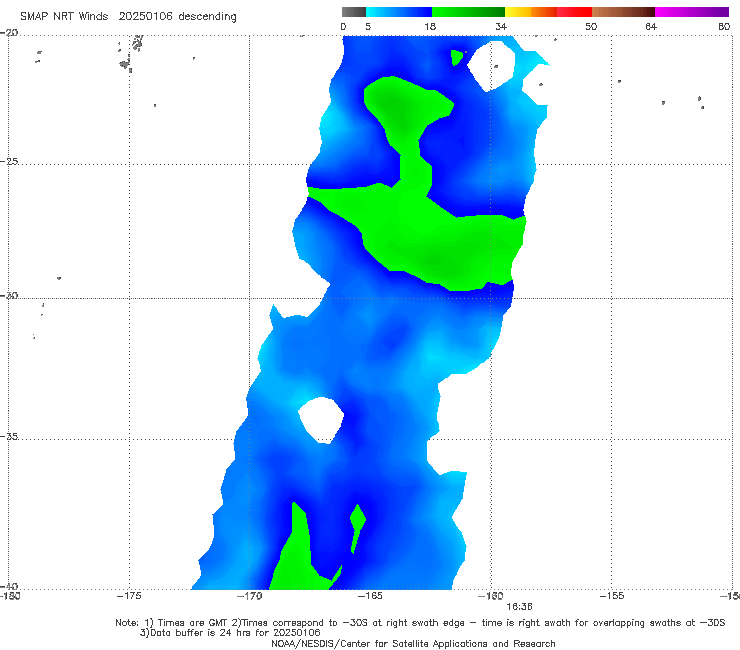Click the latitude axis label "-25"

[x=9, y=161]
